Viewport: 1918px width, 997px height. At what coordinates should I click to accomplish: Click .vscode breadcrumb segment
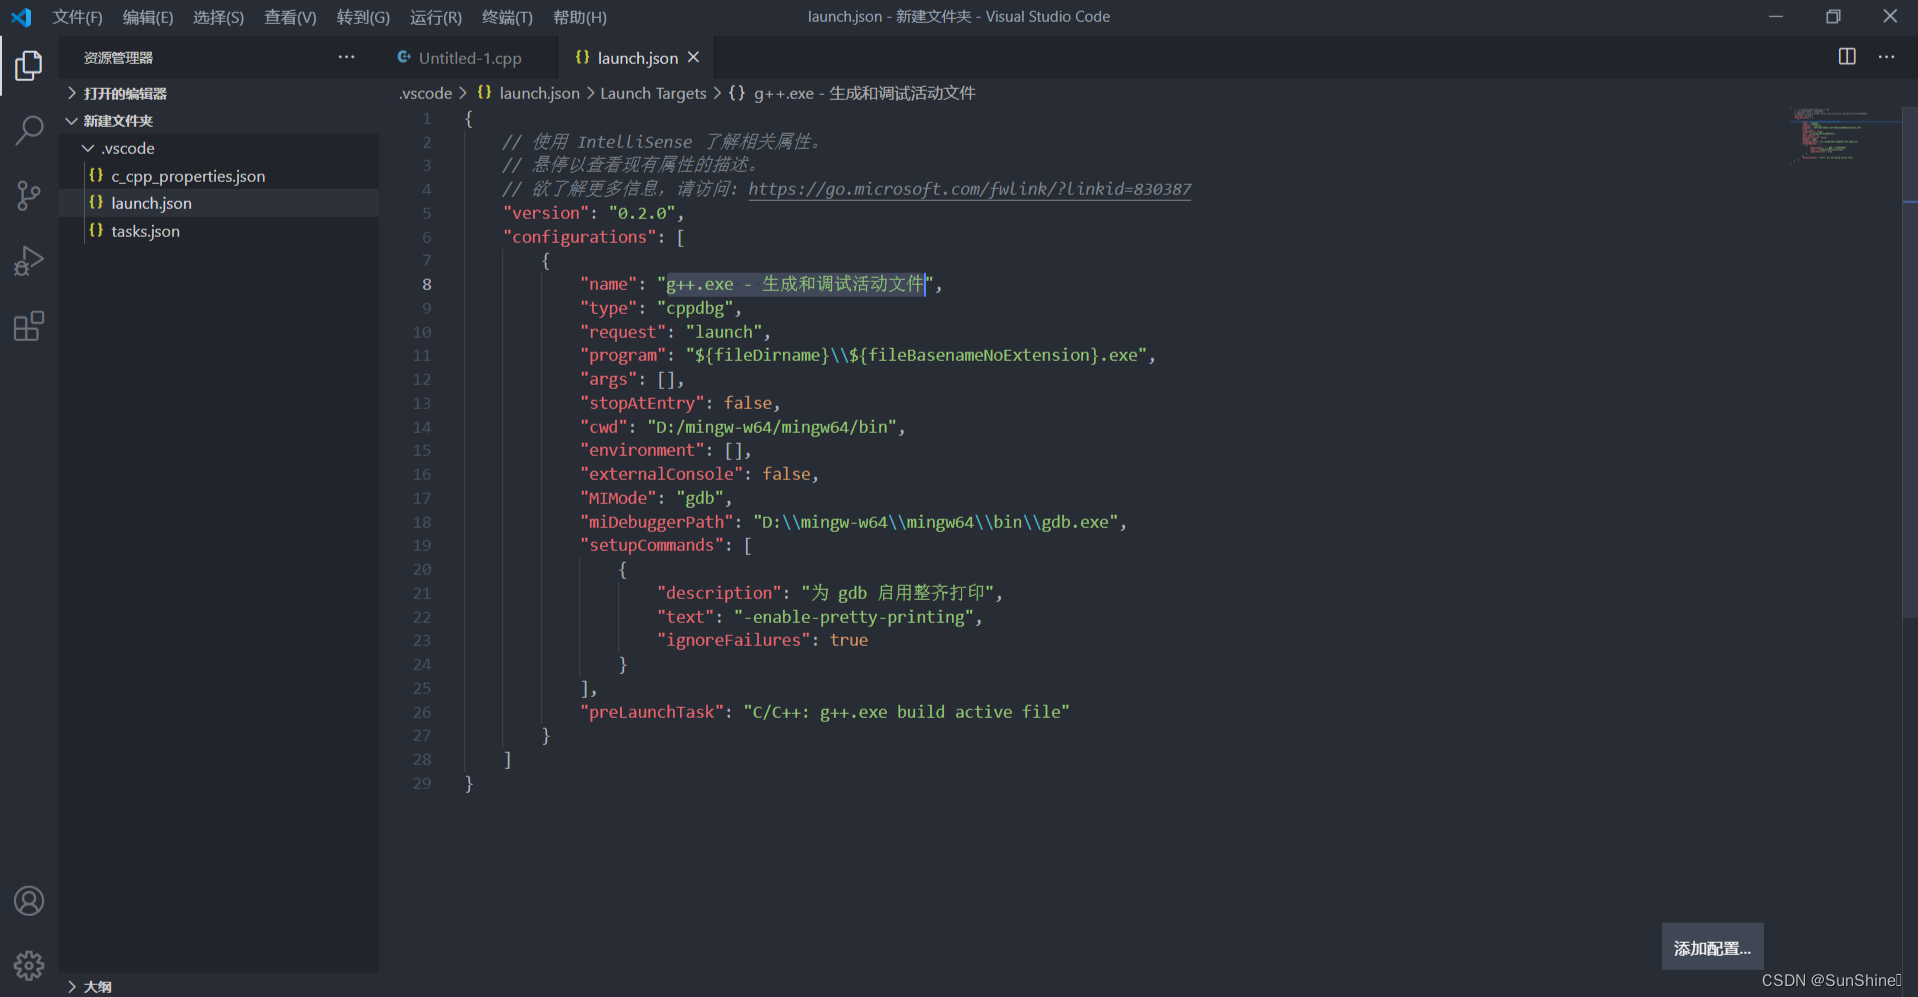coord(426,93)
